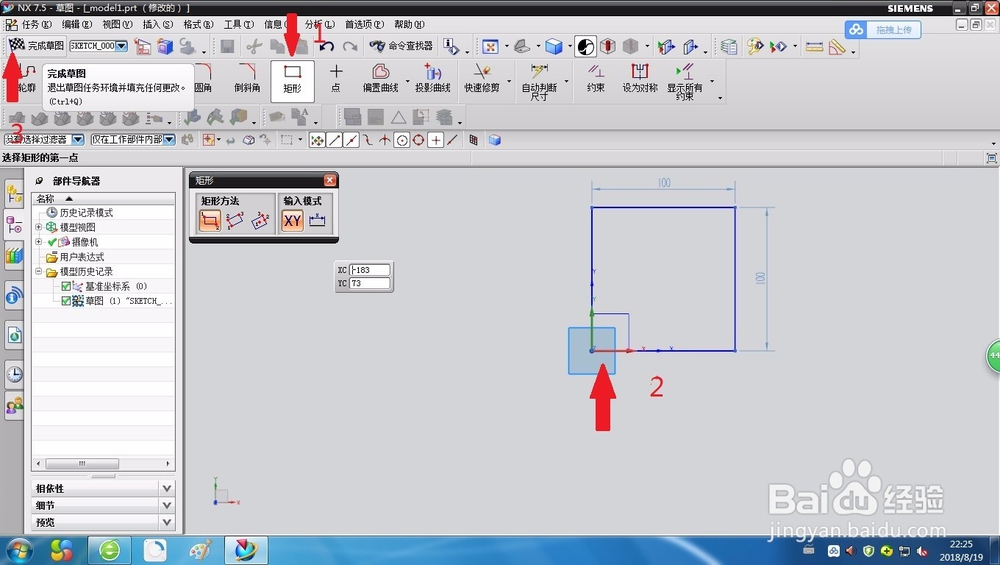Screen dimensions: 1000x565
Task: Choose the Project Curve (投影曲线) tool
Action: tap(432, 79)
